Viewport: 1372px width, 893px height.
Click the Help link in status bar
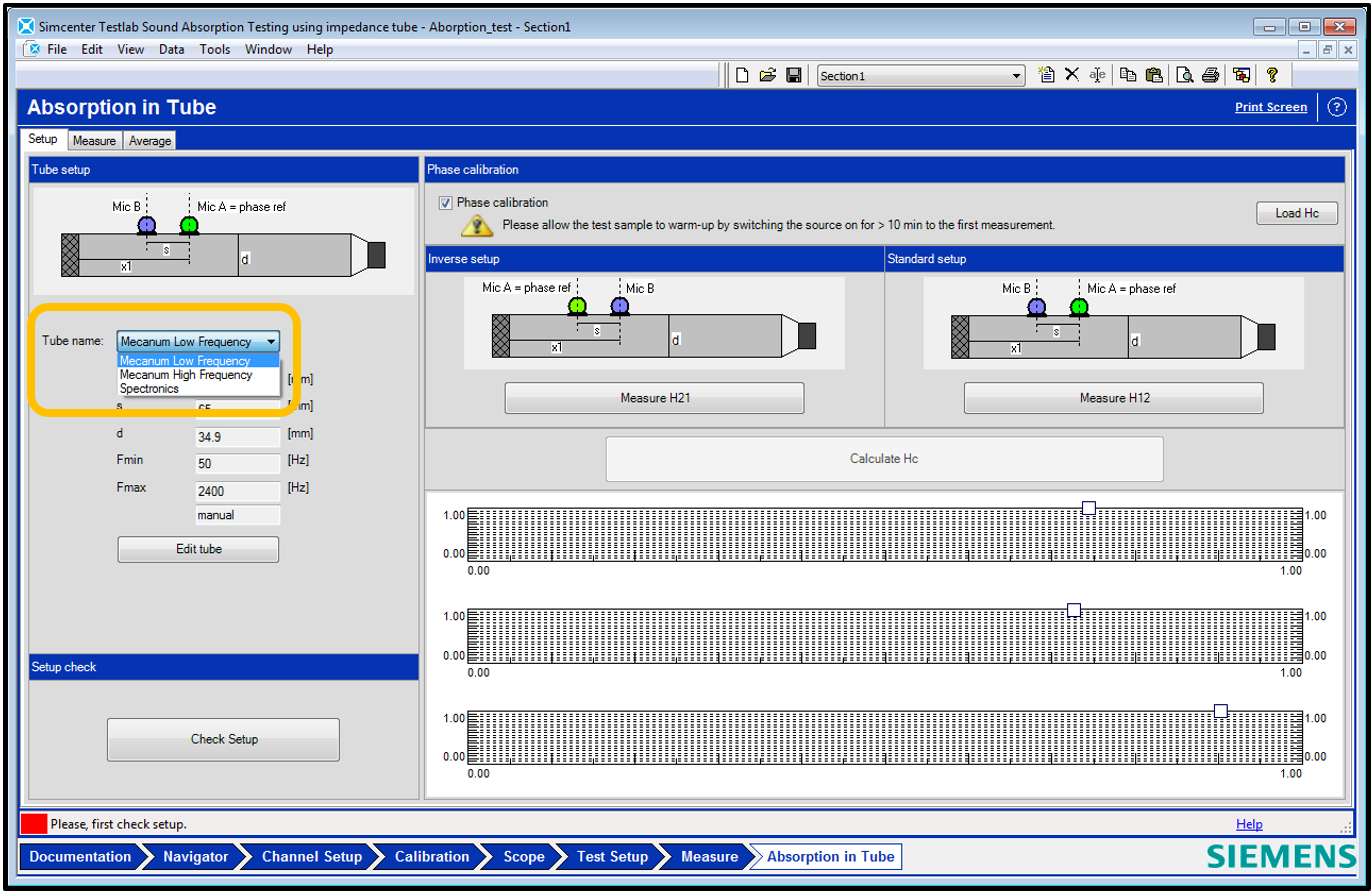coord(1249,824)
